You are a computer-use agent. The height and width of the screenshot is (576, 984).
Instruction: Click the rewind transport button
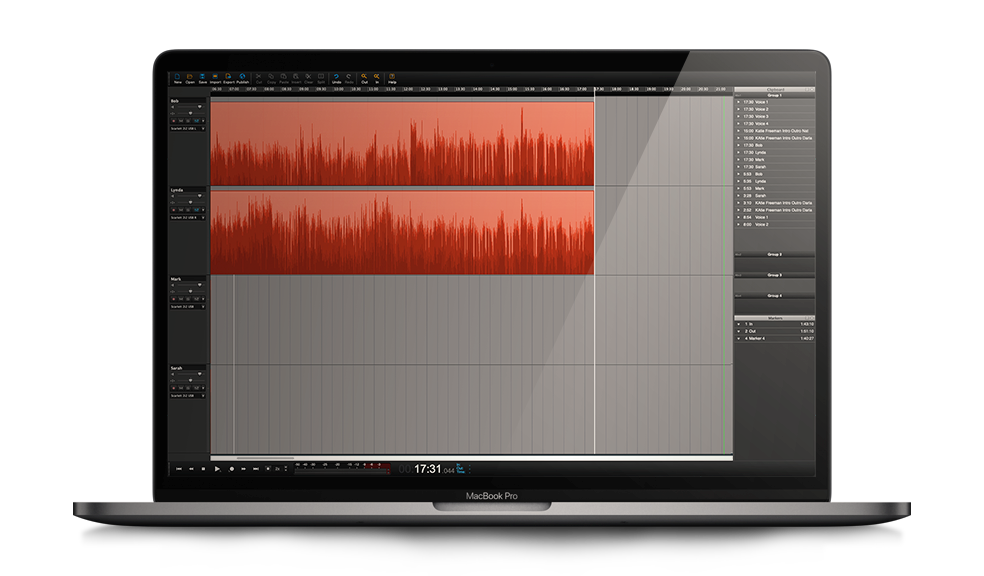click(x=191, y=469)
